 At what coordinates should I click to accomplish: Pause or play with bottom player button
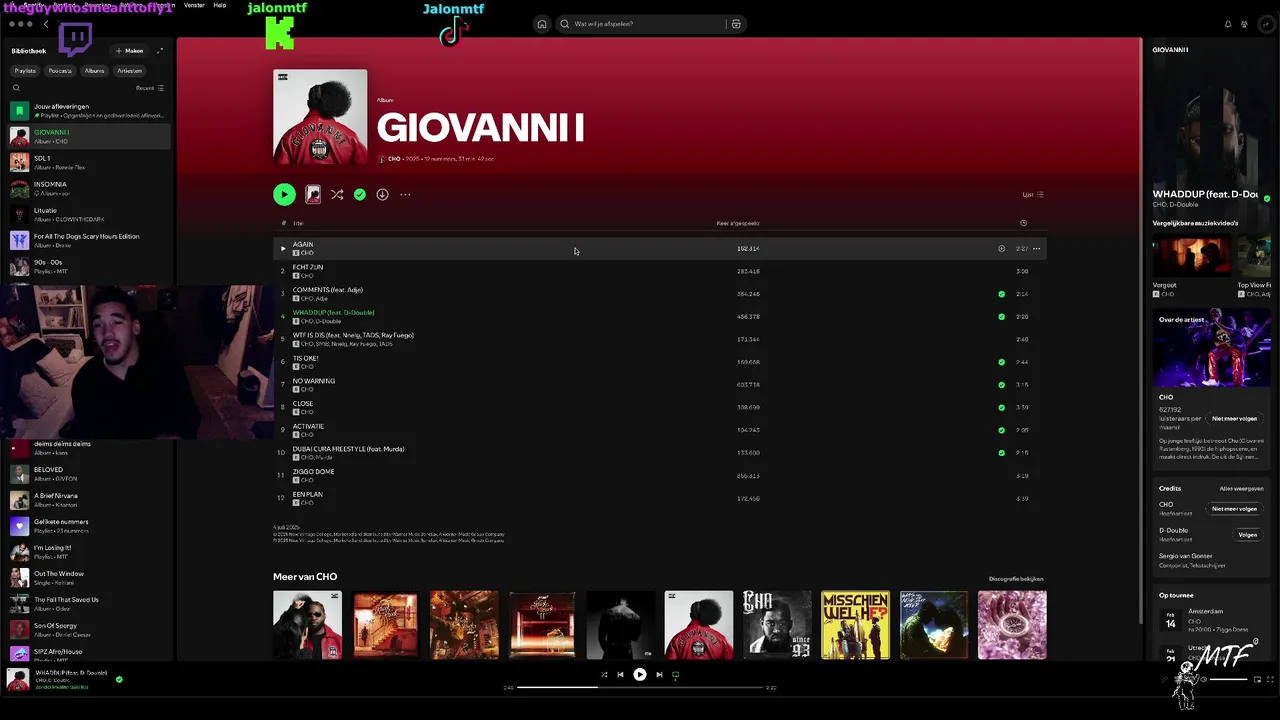[x=640, y=675]
